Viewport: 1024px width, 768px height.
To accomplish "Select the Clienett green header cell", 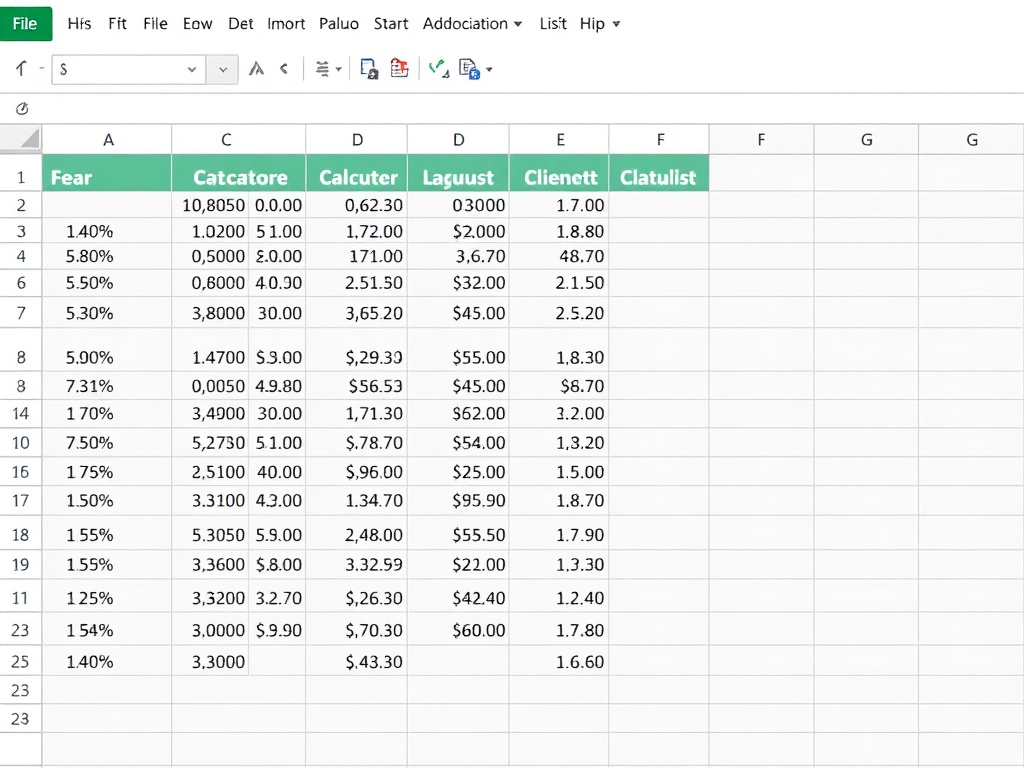I will point(559,177).
